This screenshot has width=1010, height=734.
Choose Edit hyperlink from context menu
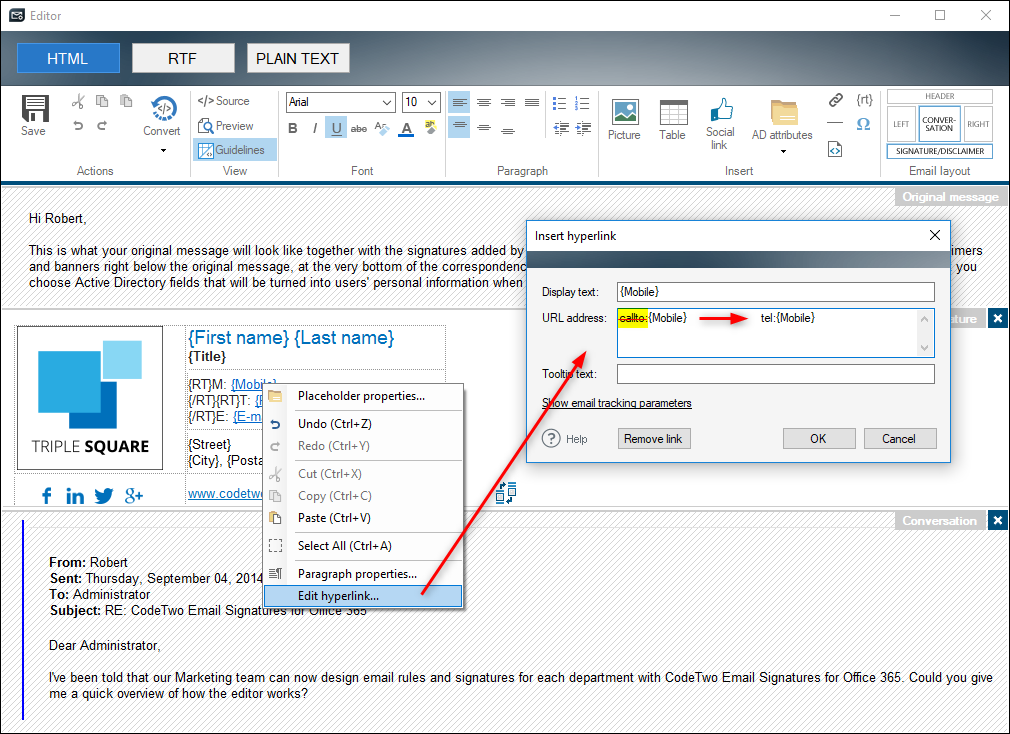click(363, 596)
